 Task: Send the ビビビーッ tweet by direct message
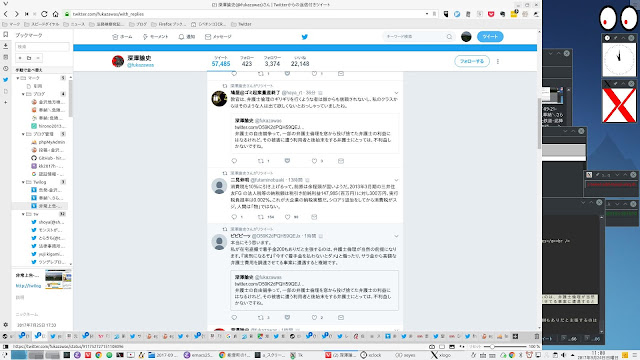click(341, 318)
